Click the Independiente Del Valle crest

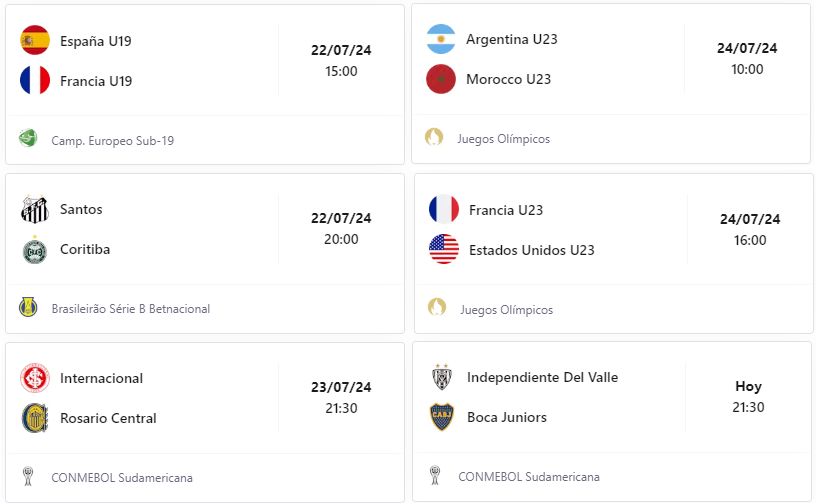(442, 377)
